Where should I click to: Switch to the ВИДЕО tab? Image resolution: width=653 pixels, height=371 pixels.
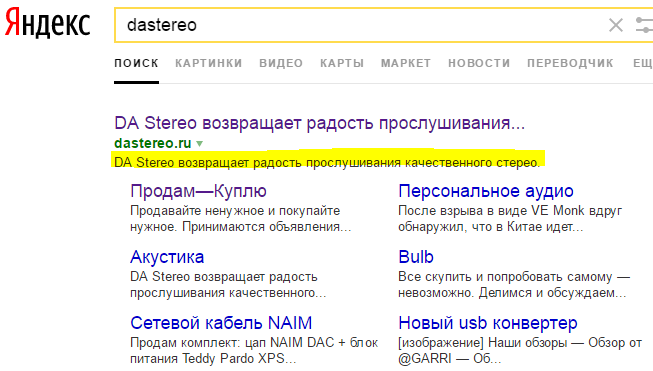281,63
